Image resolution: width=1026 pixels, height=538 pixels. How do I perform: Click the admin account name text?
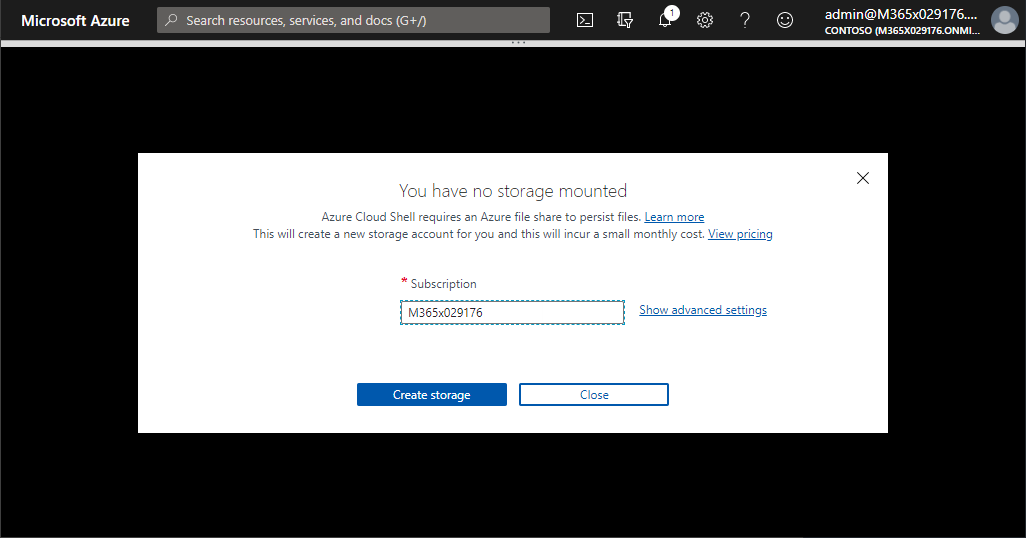(901, 14)
